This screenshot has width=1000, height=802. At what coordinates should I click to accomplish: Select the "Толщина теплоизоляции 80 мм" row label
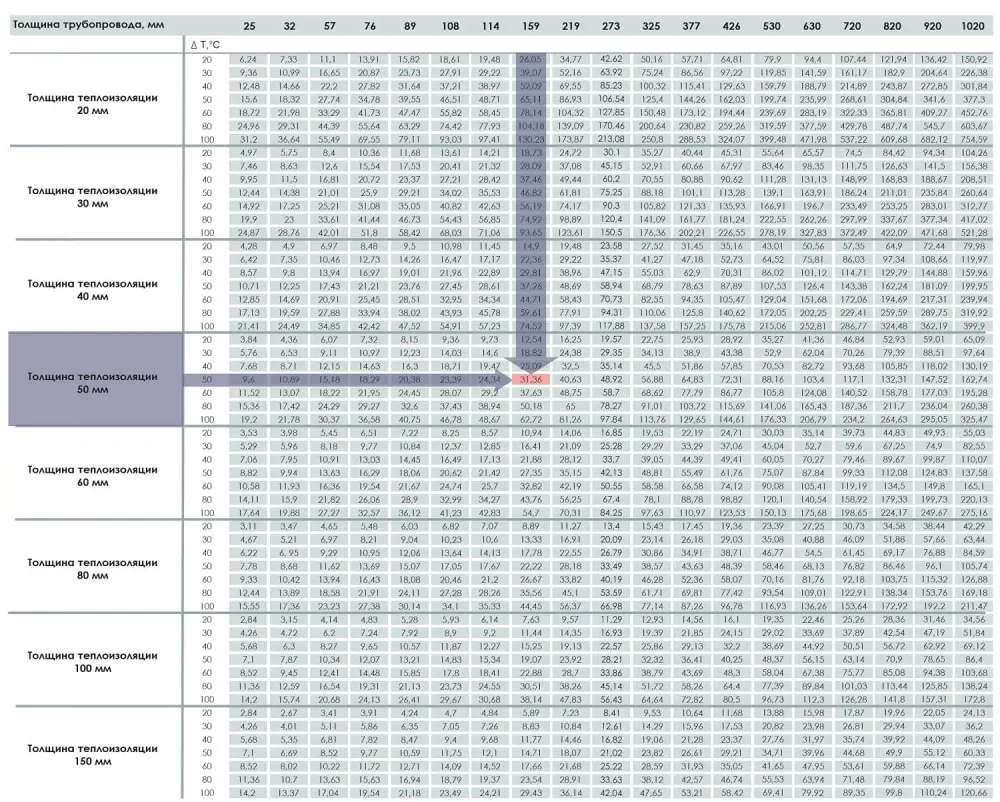point(92,569)
